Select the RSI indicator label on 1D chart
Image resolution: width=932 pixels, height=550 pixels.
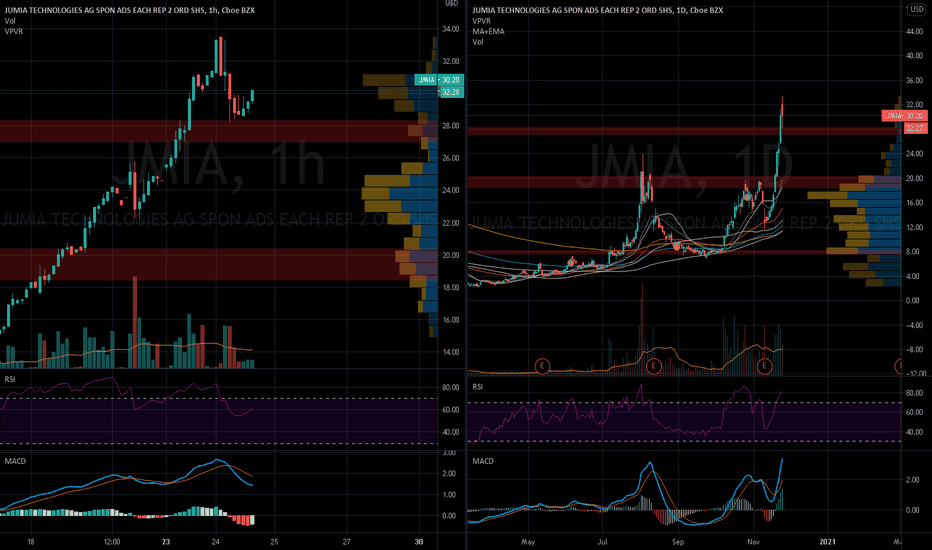[x=477, y=386]
